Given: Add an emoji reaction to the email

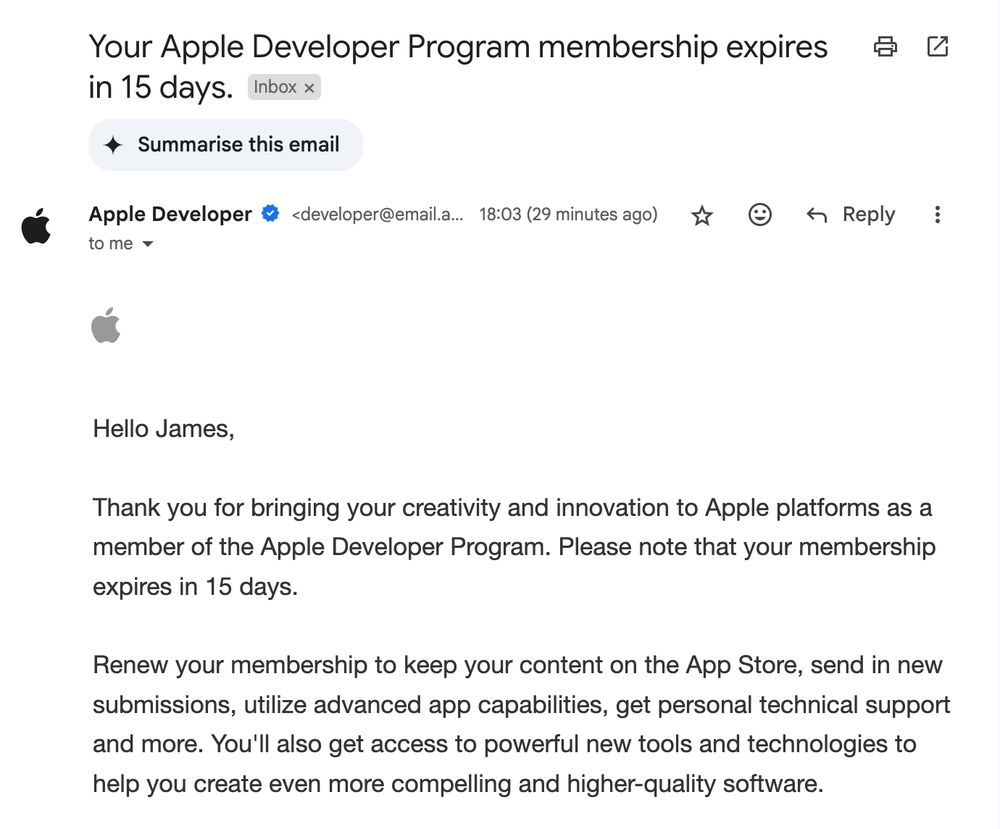Looking at the screenshot, I should [x=760, y=215].
